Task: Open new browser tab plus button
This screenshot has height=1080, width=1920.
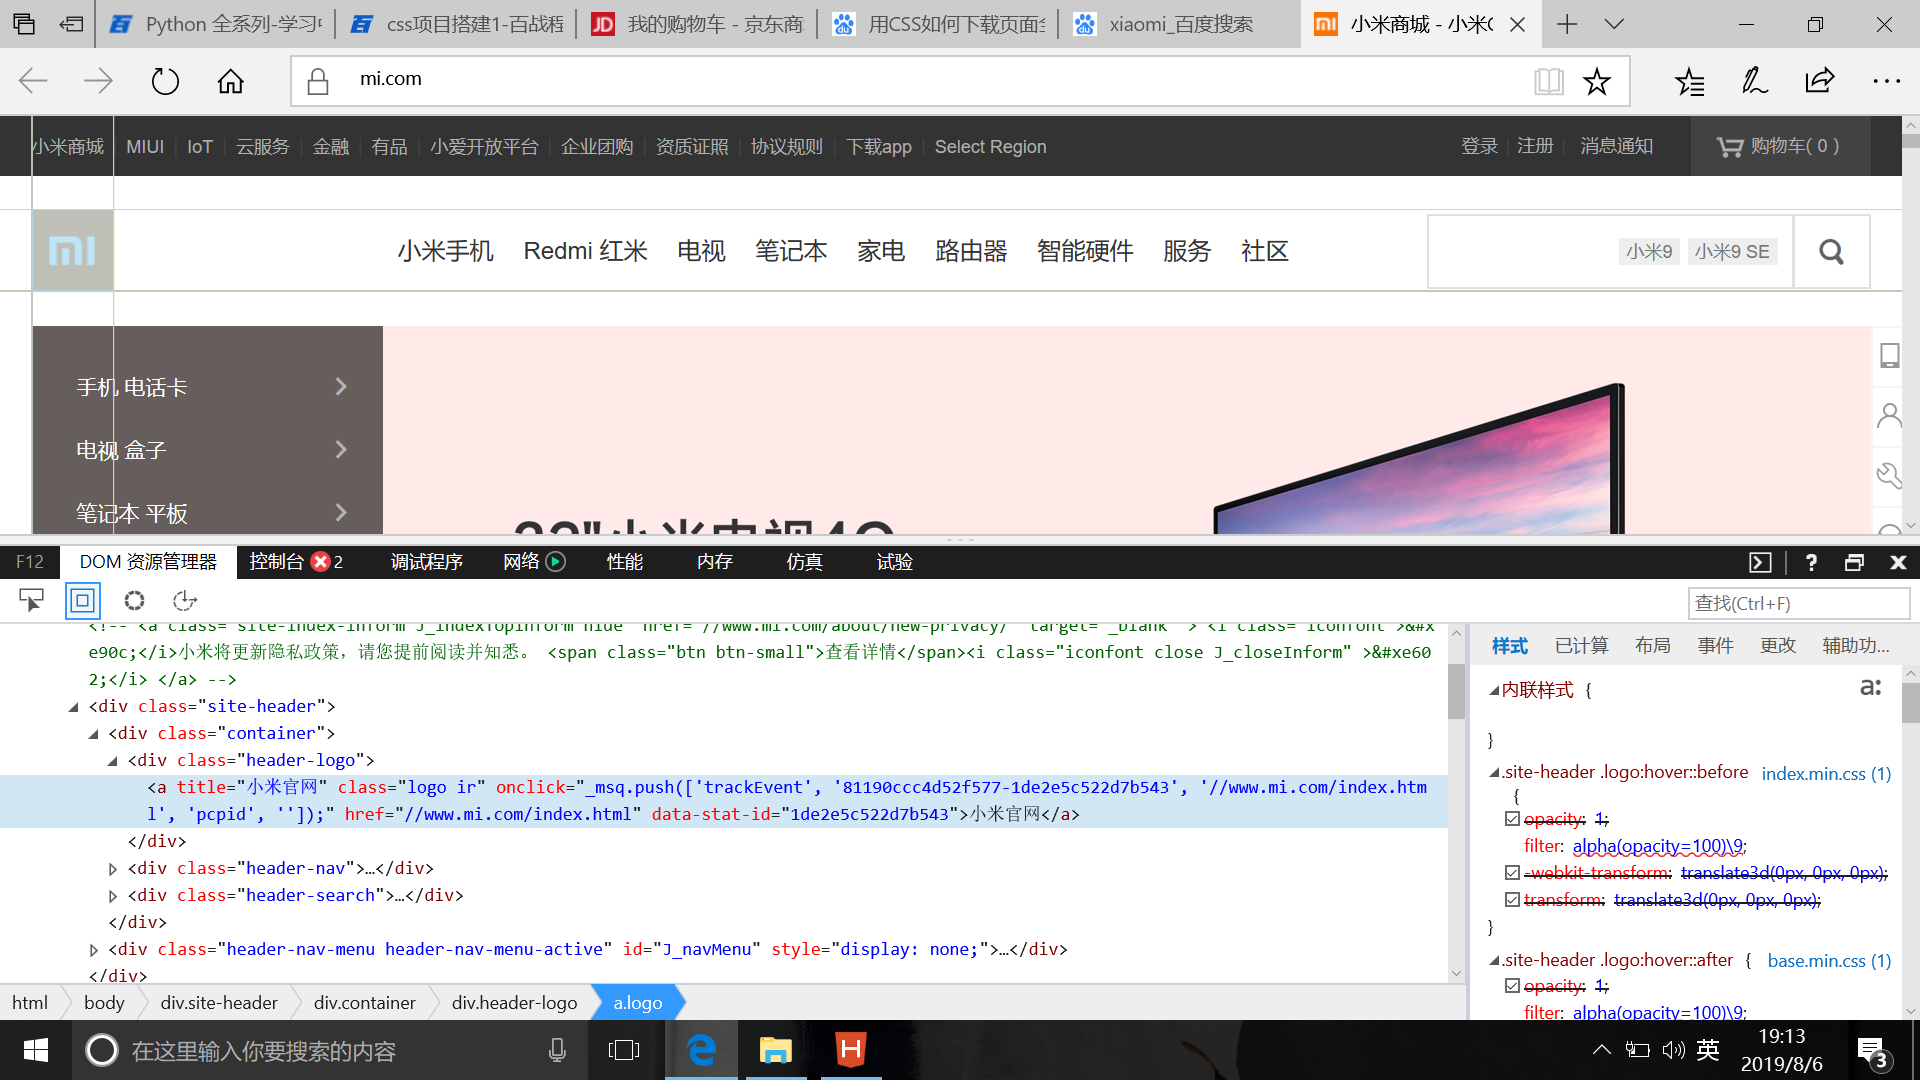Action: tap(1567, 24)
